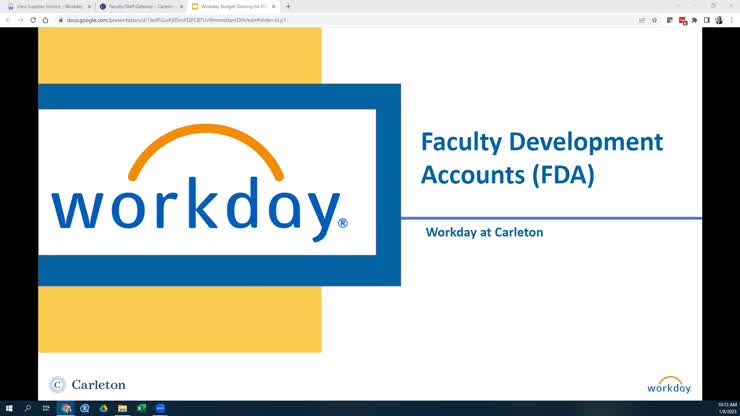This screenshot has height=416, width=740.
Task: Close the Faculty/Staff Gateway tab
Action: [x=182, y=7]
